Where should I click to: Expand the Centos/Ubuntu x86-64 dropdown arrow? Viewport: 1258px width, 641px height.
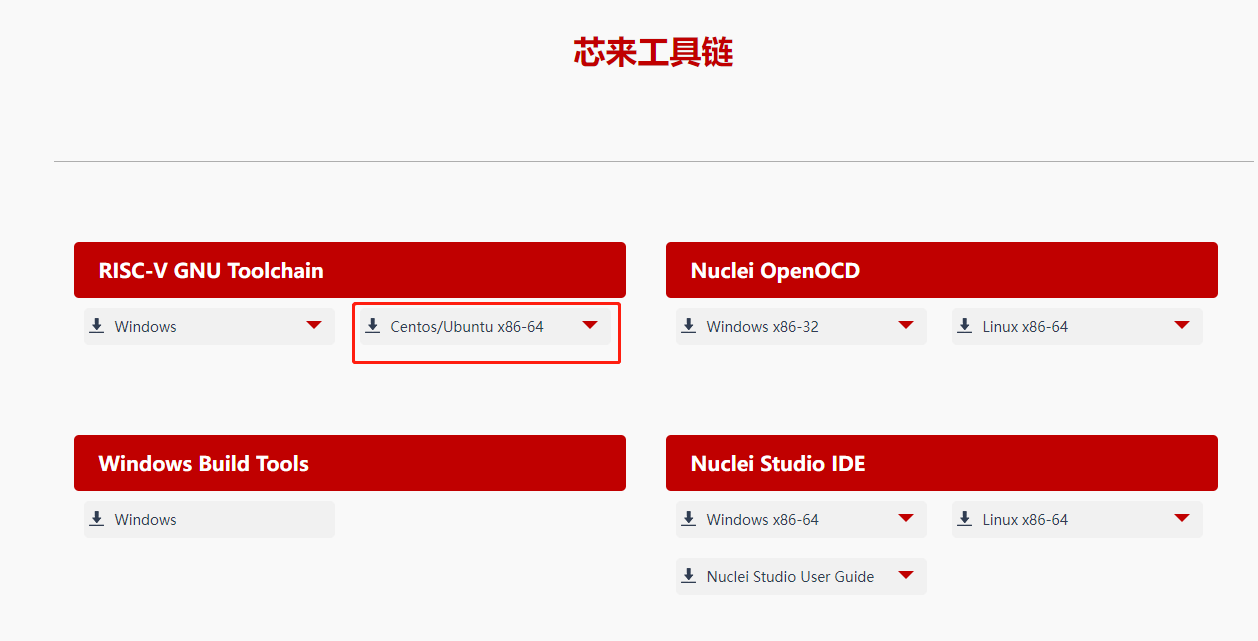pos(590,325)
